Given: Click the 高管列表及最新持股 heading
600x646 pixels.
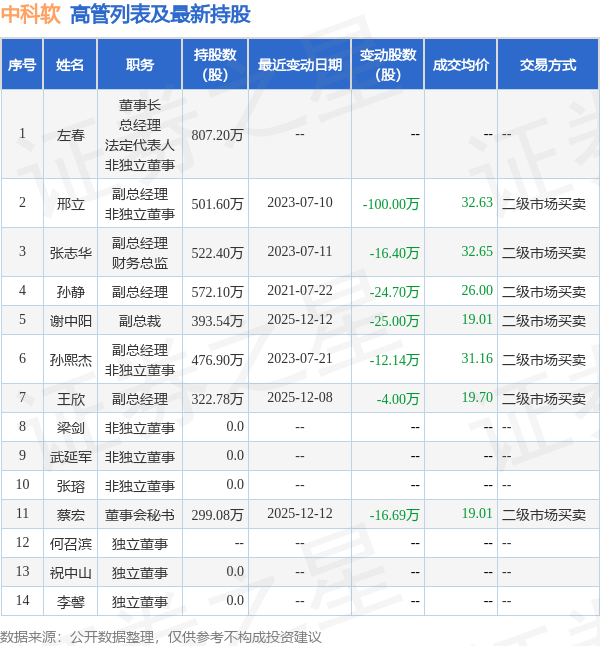Looking at the screenshot, I should (160, 14).
